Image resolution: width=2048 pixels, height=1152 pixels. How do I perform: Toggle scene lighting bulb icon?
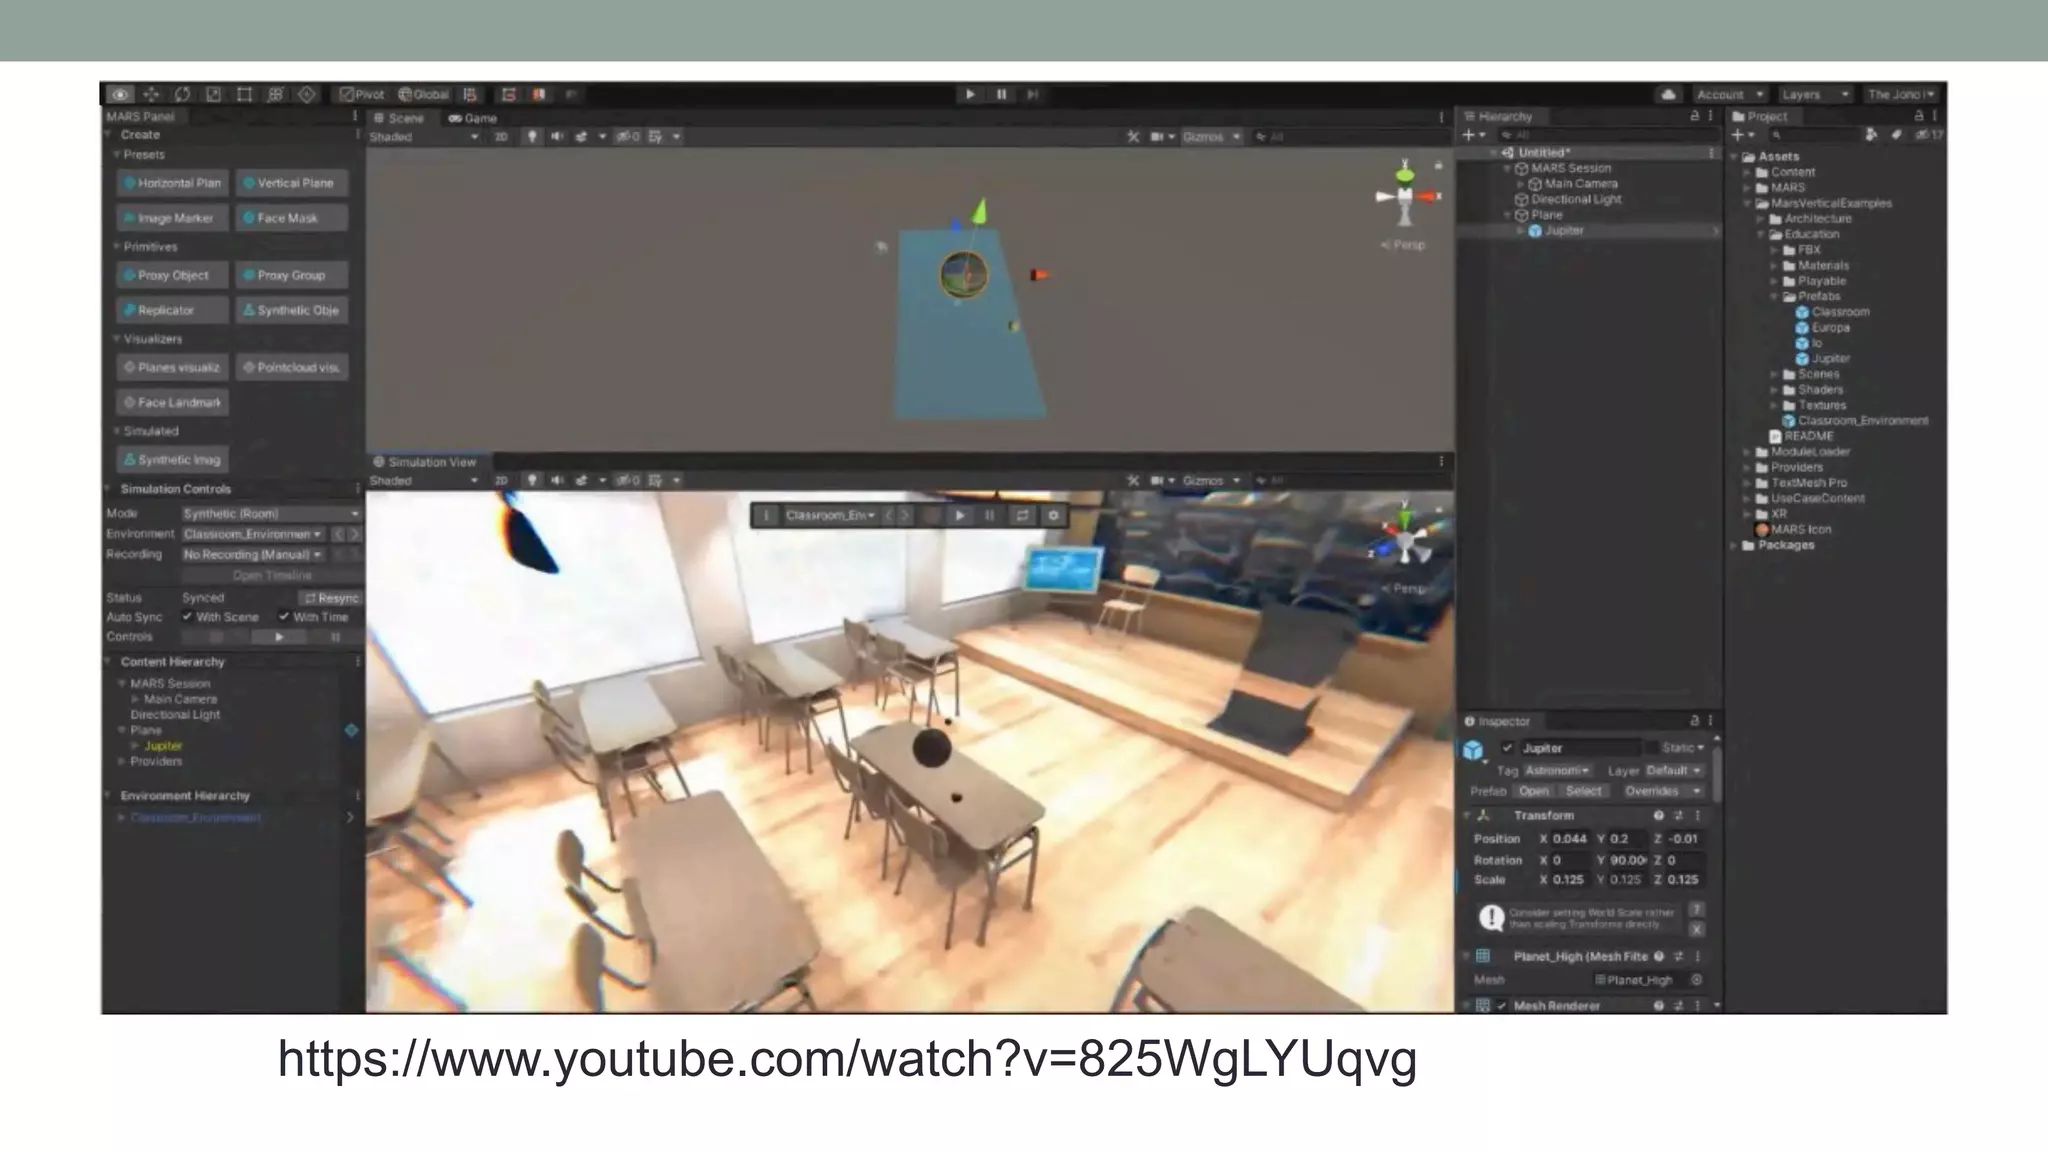tap(532, 136)
